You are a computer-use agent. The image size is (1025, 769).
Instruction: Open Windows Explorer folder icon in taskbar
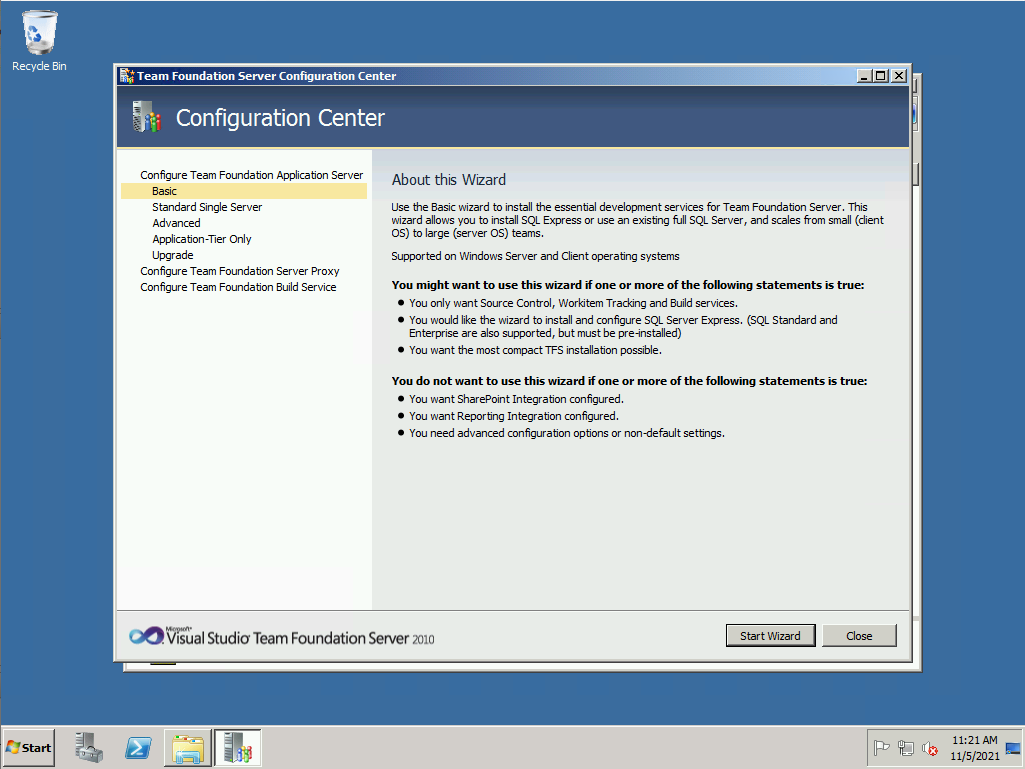188,747
